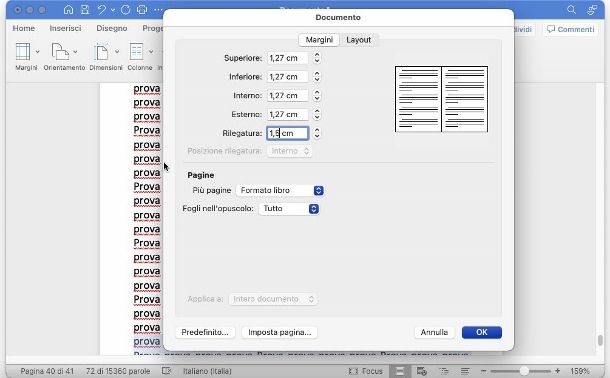Click the Save icon in title bar

85,10
